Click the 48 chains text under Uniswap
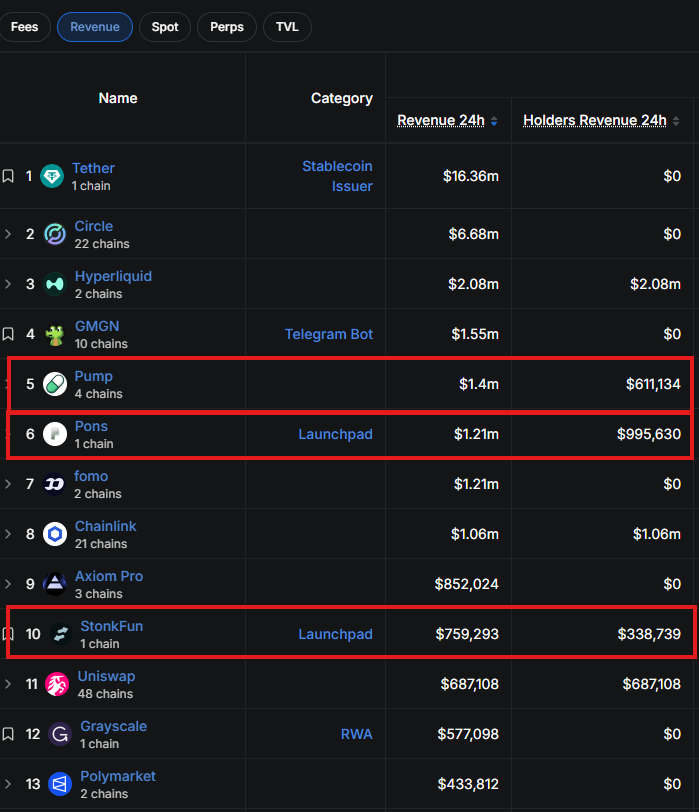This screenshot has width=699, height=812. click(x=105, y=693)
